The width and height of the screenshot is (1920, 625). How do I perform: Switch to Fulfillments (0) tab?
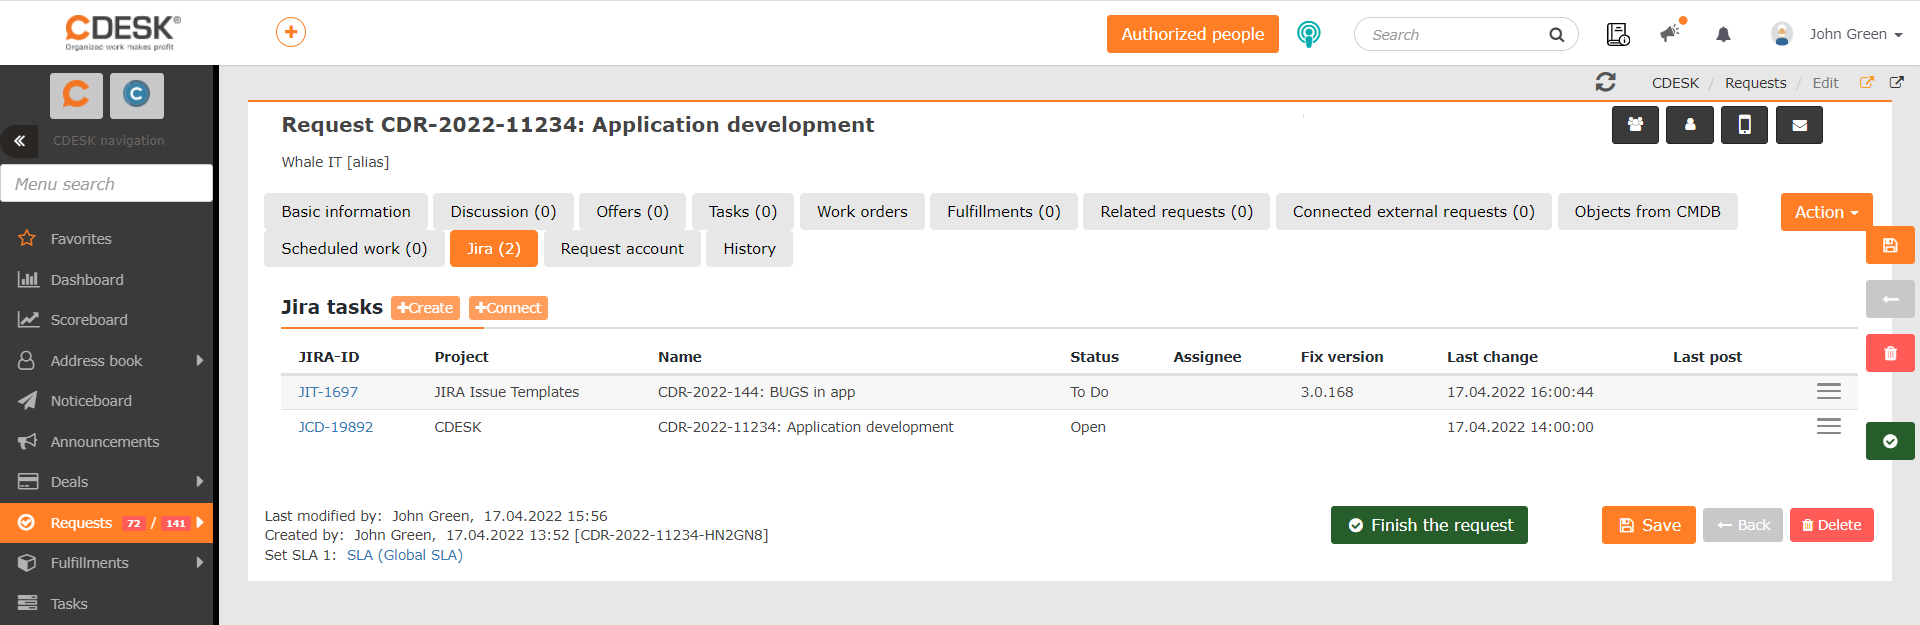coord(1004,212)
